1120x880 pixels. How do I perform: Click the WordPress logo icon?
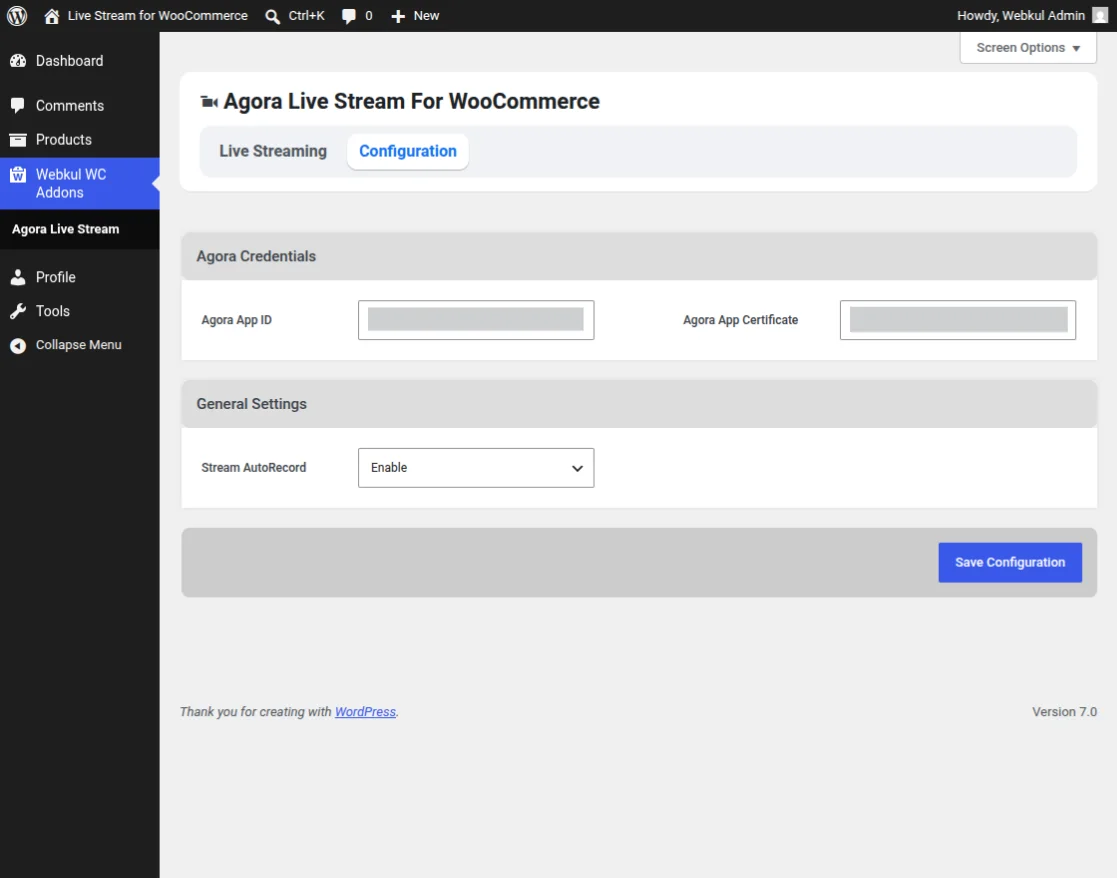point(17,16)
